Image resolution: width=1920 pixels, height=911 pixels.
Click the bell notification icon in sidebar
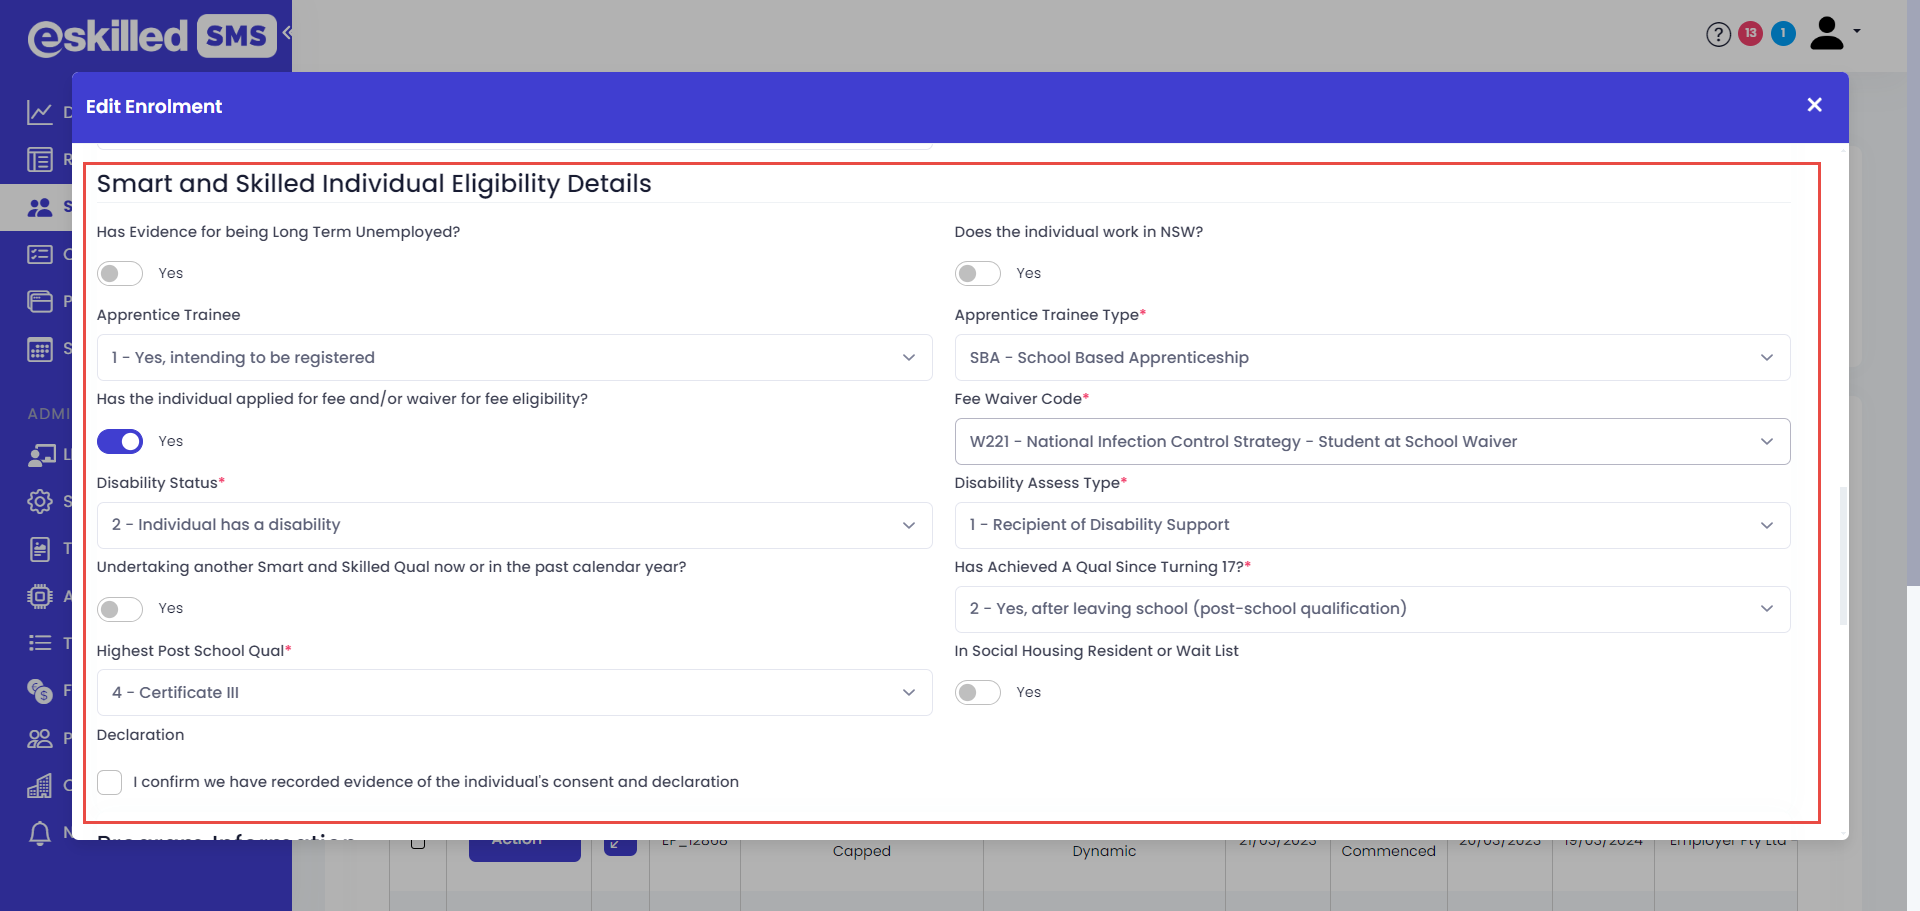pos(40,833)
